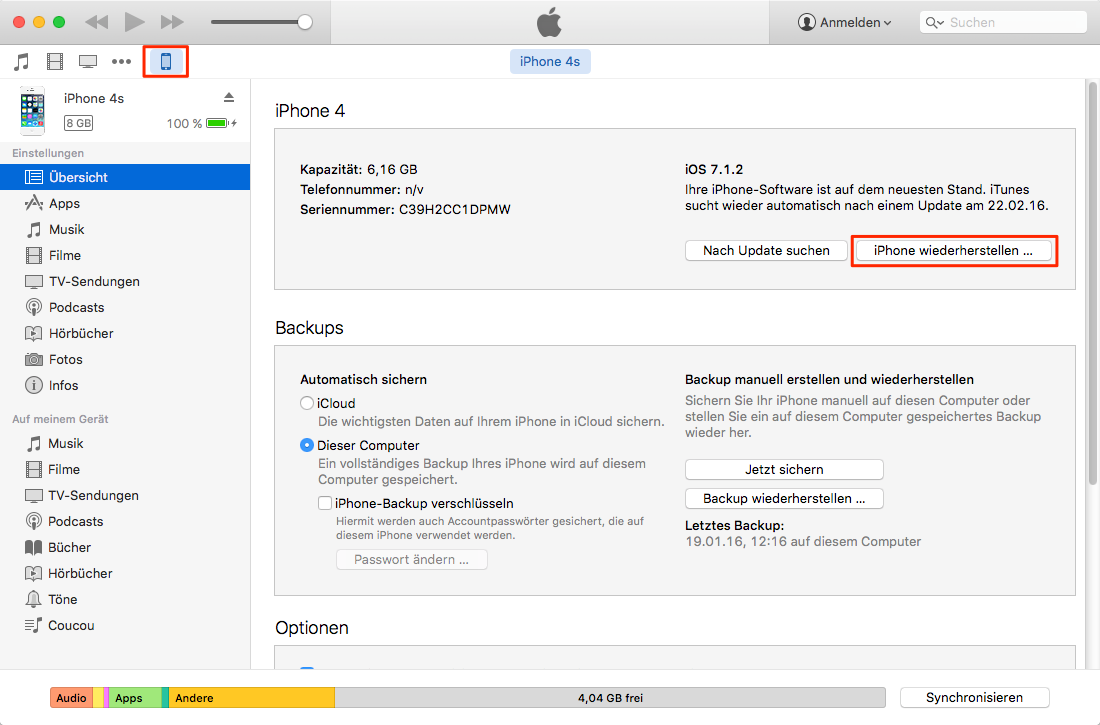Image resolution: width=1100 pixels, height=725 pixels.
Task: Open Übersicht in Einstellungen
Action: (125, 178)
